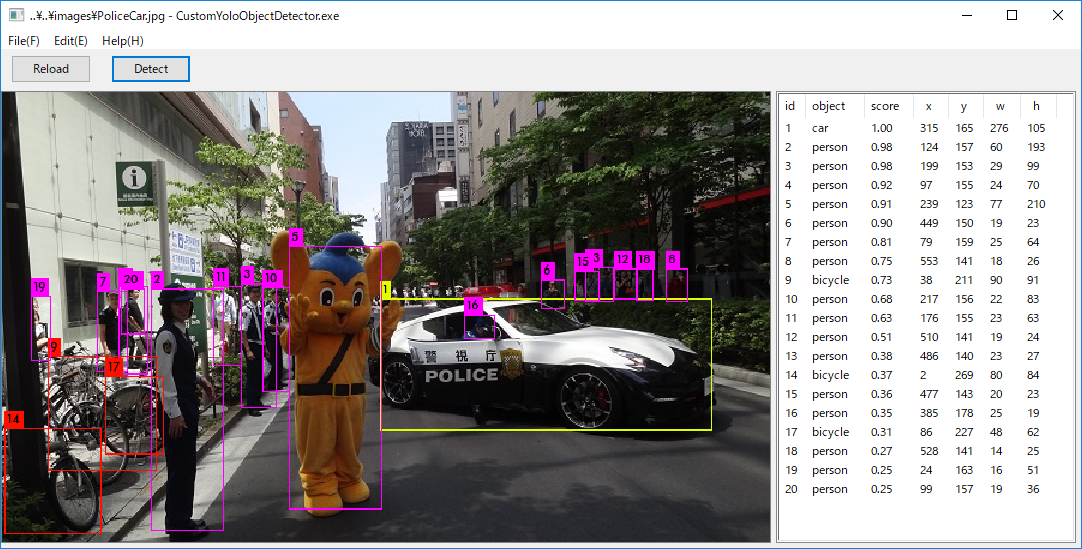Open the File(F) menu
The width and height of the screenshot is (1082, 549).
coord(24,41)
